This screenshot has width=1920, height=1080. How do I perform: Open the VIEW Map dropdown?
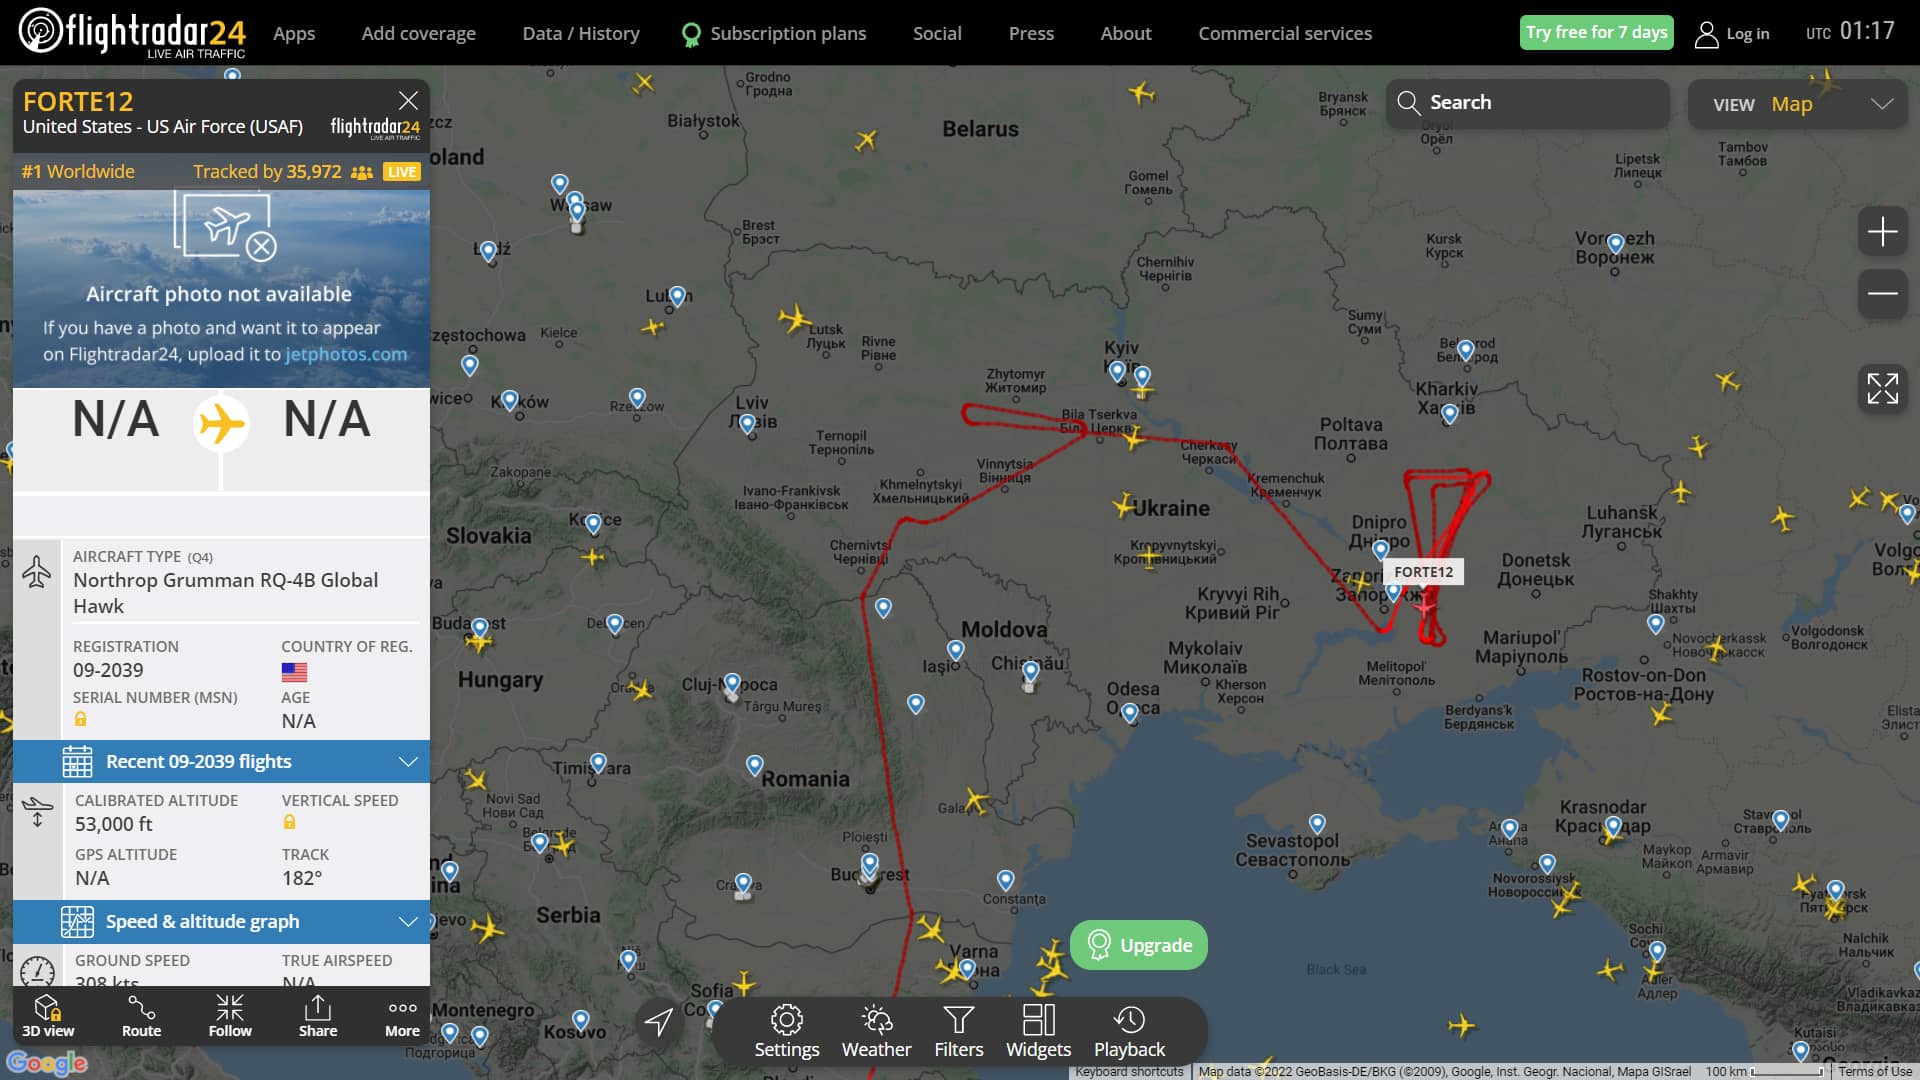pos(1799,104)
